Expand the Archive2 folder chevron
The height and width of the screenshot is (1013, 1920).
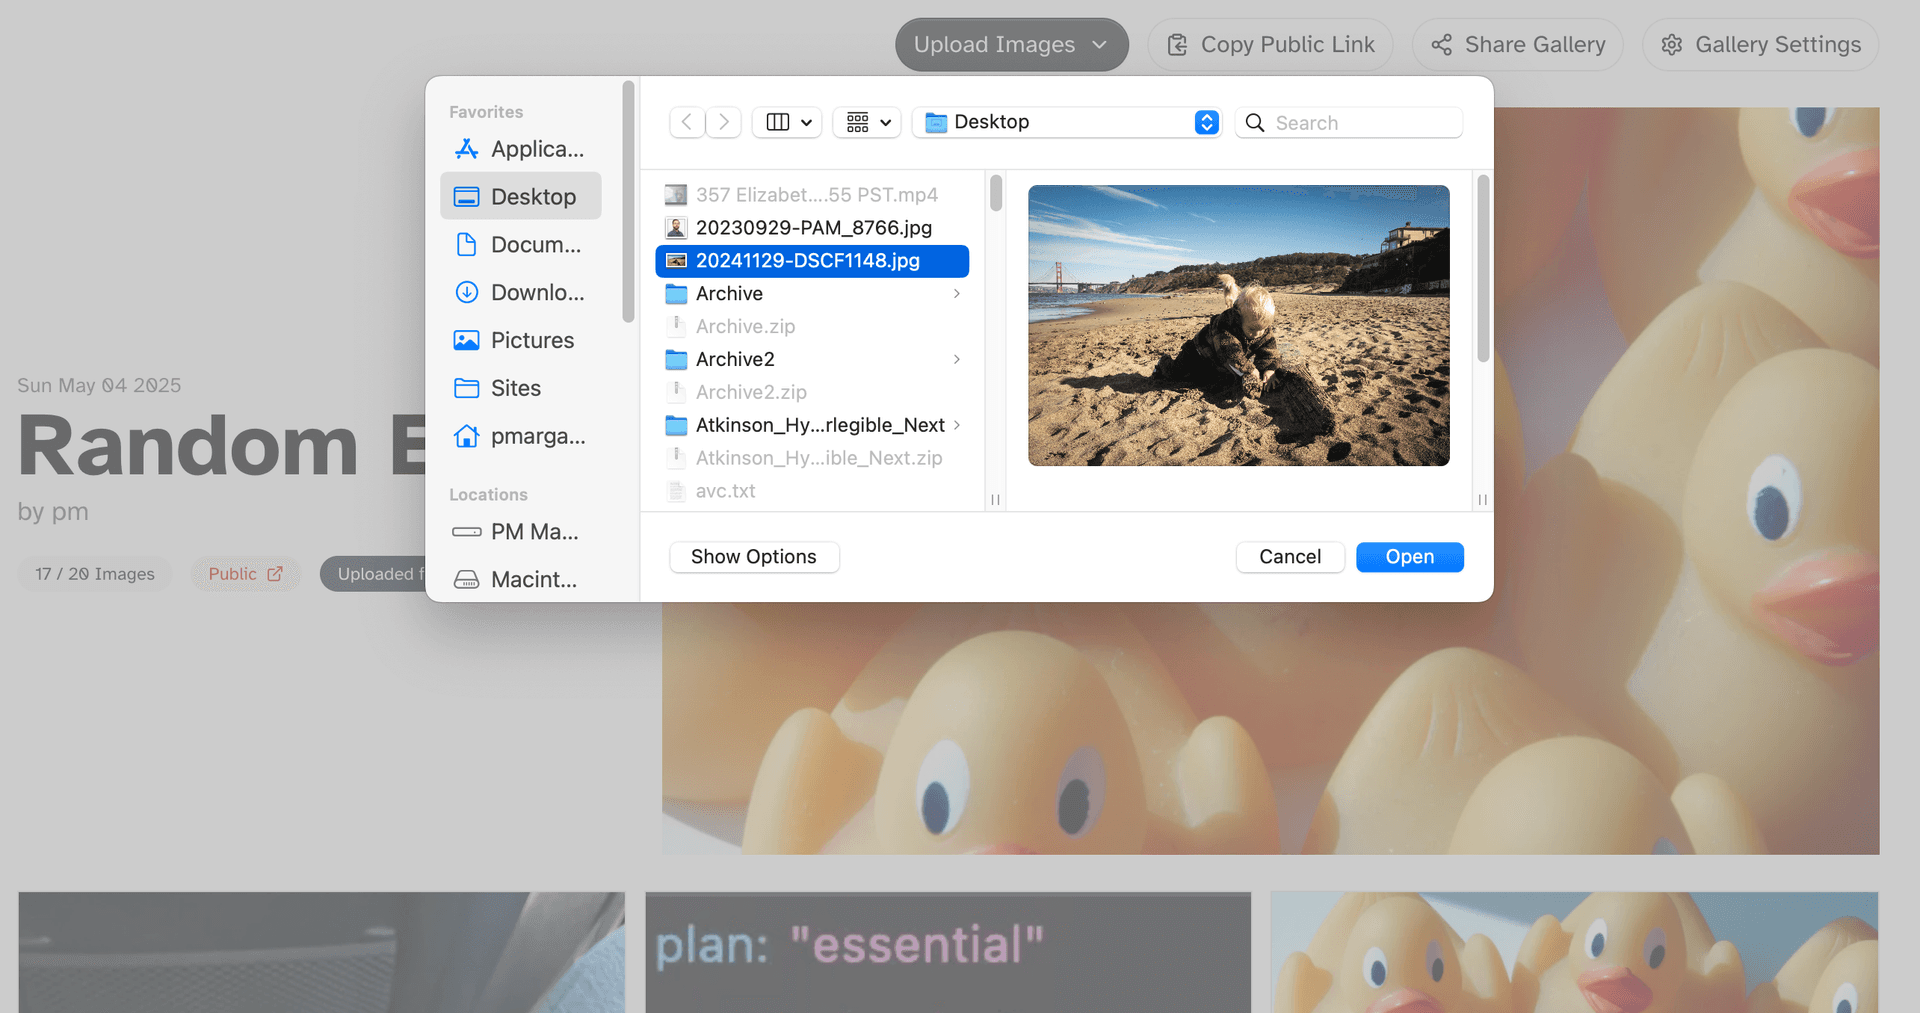point(957,359)
